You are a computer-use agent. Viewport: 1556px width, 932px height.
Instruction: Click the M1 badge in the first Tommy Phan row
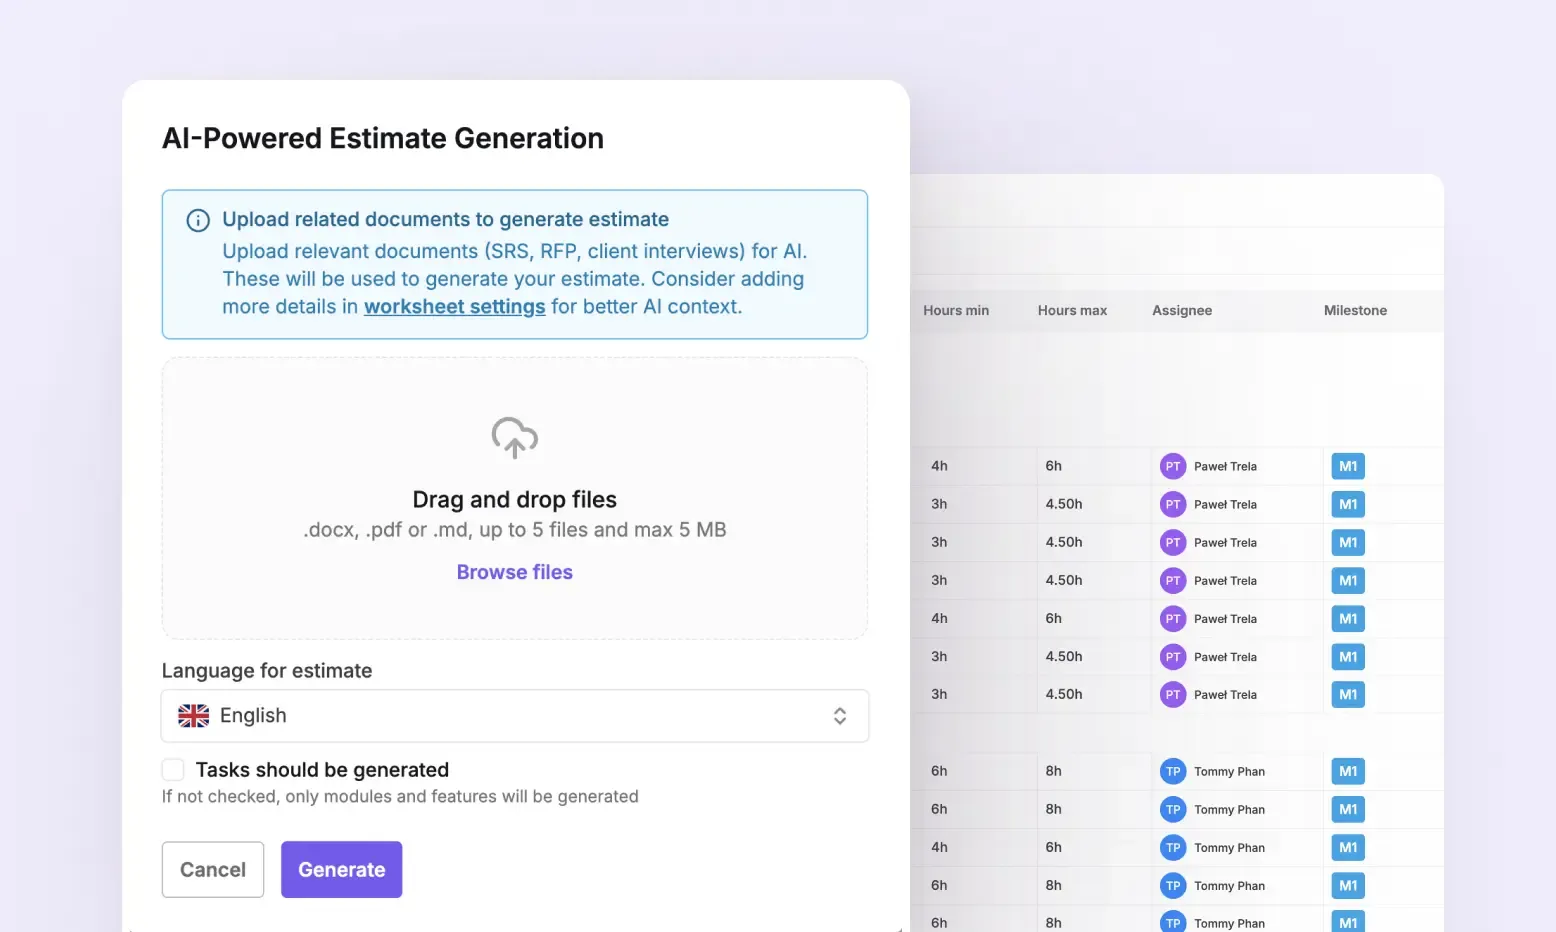(1348, 771)
